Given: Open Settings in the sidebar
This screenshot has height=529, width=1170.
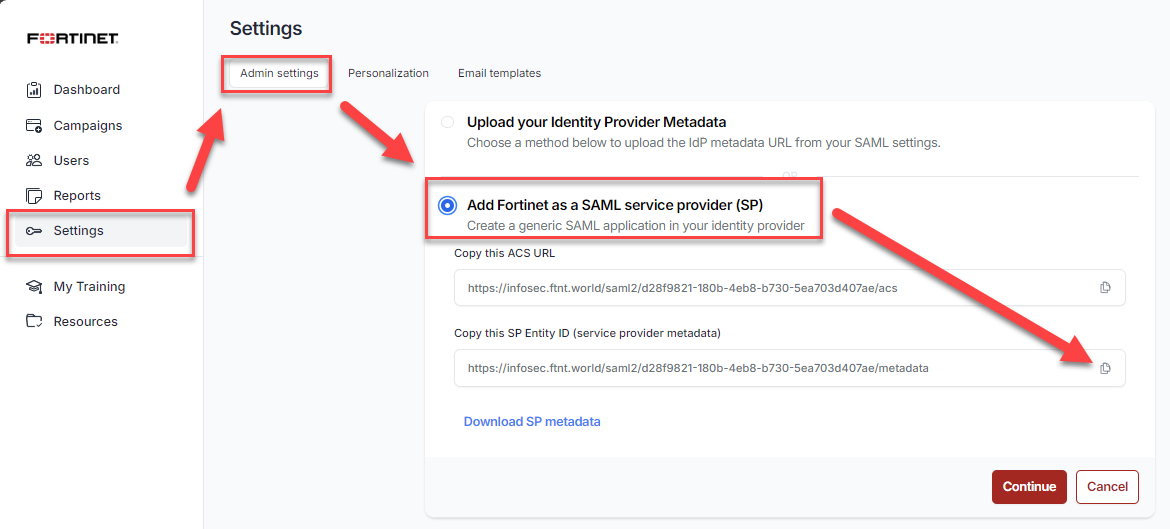Looking at the screenshot, I should tap(101, 231).
